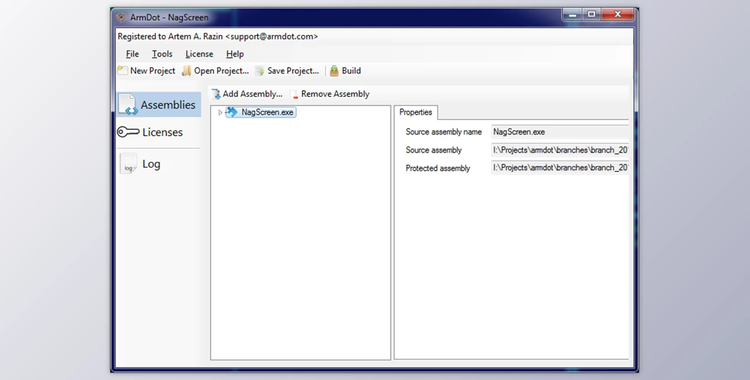The width and height of the screenshot is (750, 380).
Task: Close the ArmDot window
Action: (618, 15)
